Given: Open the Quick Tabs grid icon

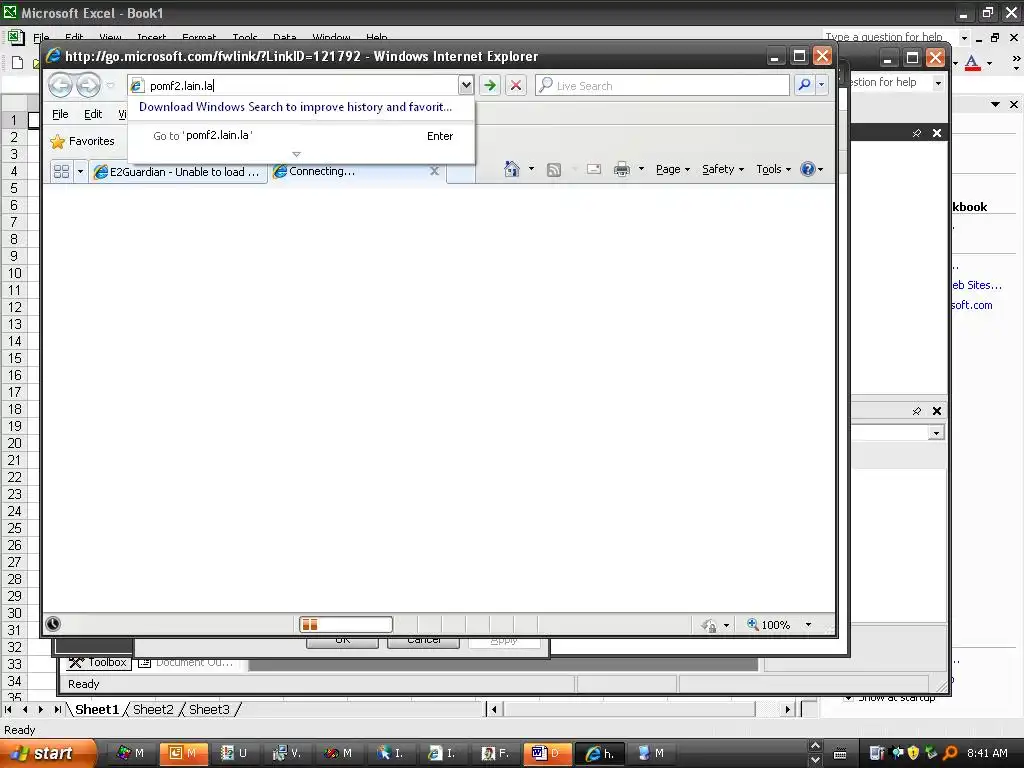Looking at the screenshot, I should pyautogui.click(x=61, y=172).
